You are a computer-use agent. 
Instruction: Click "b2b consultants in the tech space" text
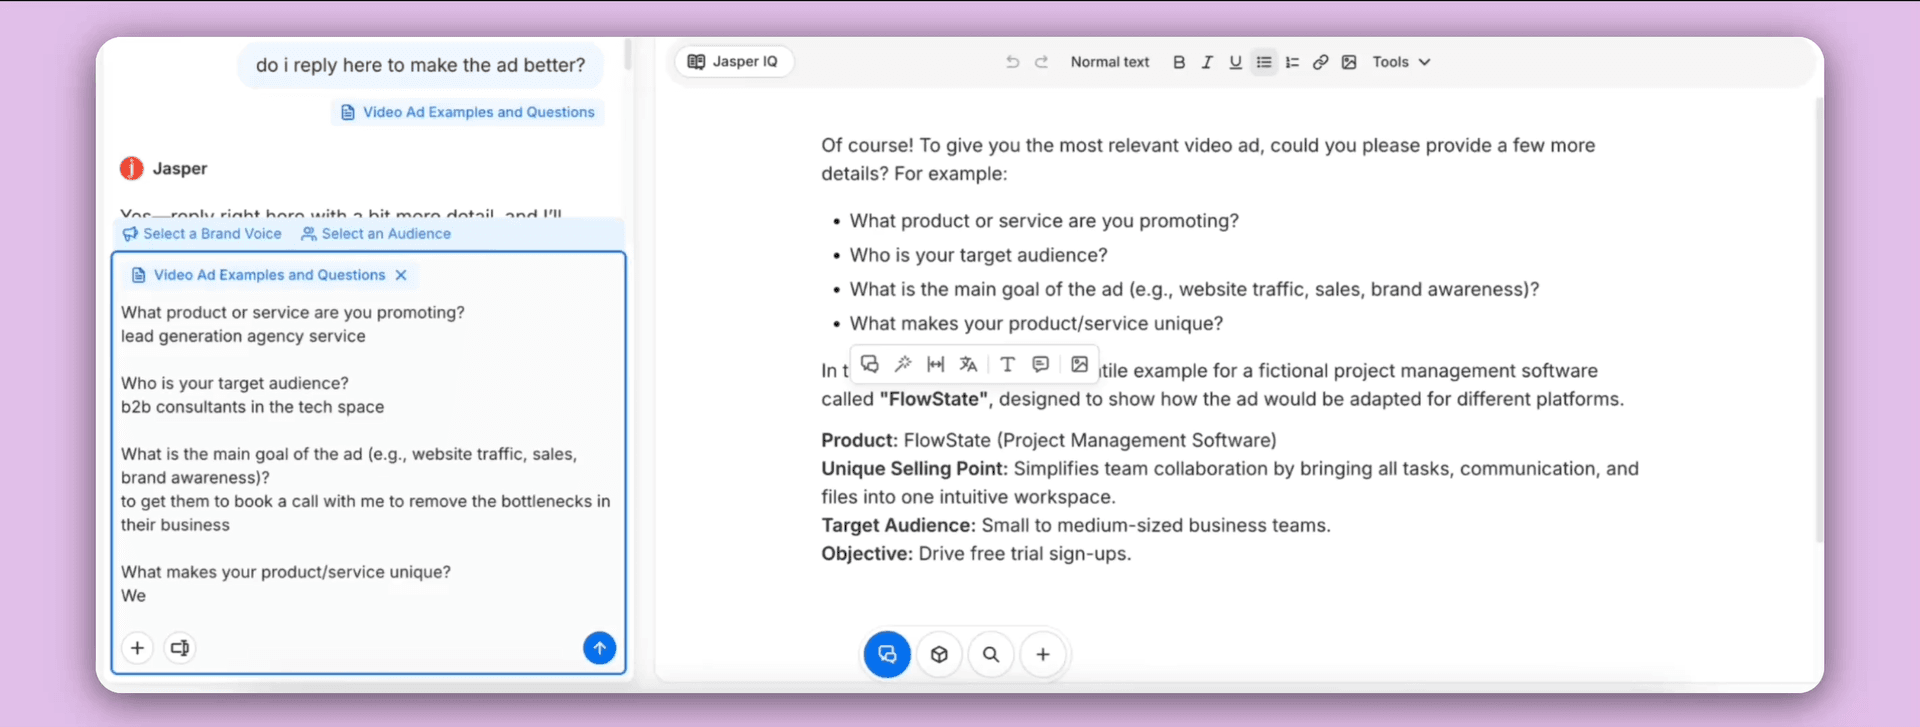[252, 407]
